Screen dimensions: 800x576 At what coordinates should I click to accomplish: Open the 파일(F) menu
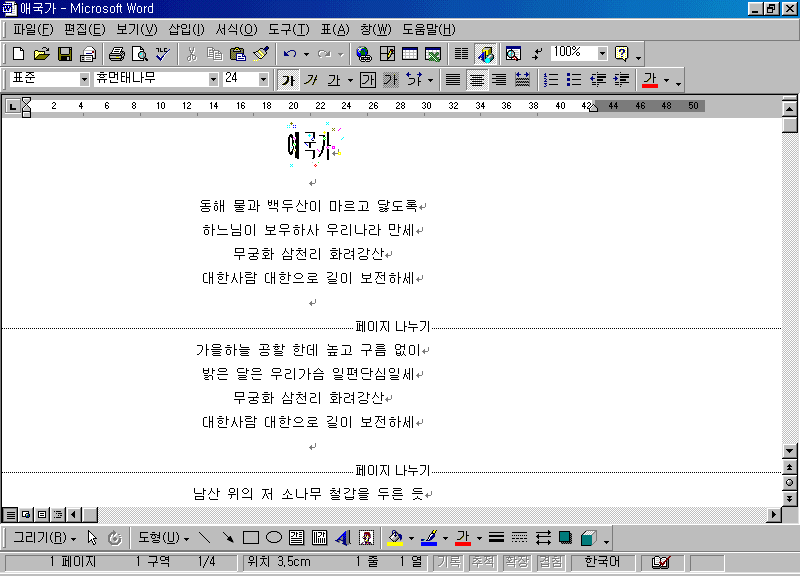pos(33,30)
